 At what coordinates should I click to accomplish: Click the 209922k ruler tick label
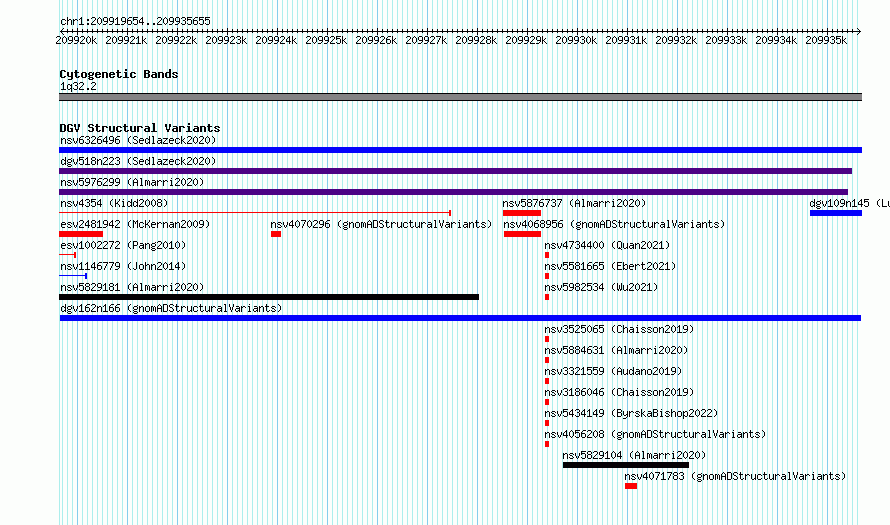click(176, 40)
